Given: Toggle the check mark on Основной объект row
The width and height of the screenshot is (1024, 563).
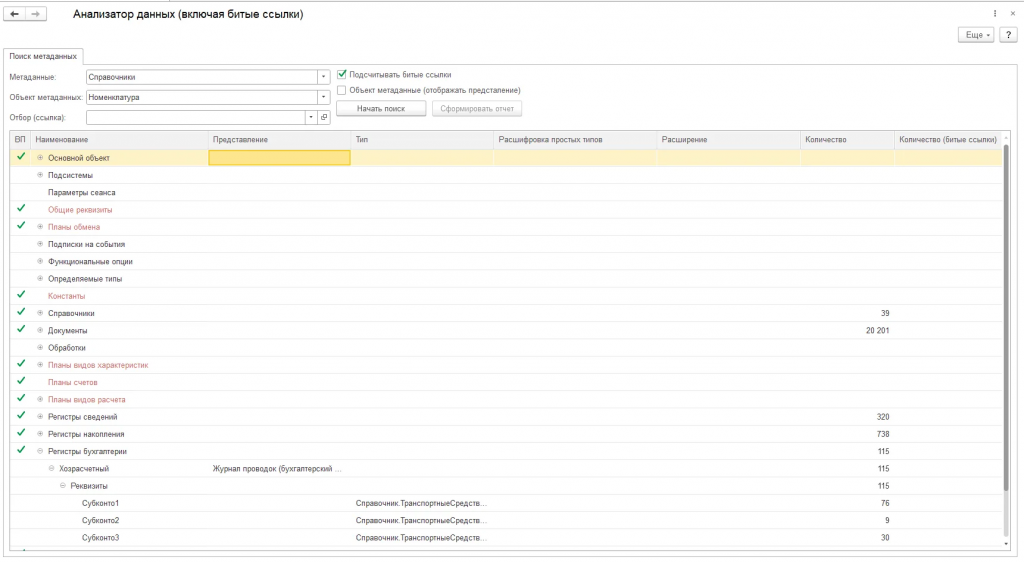Looking at the screenshot, I should (x=21, y=157).
